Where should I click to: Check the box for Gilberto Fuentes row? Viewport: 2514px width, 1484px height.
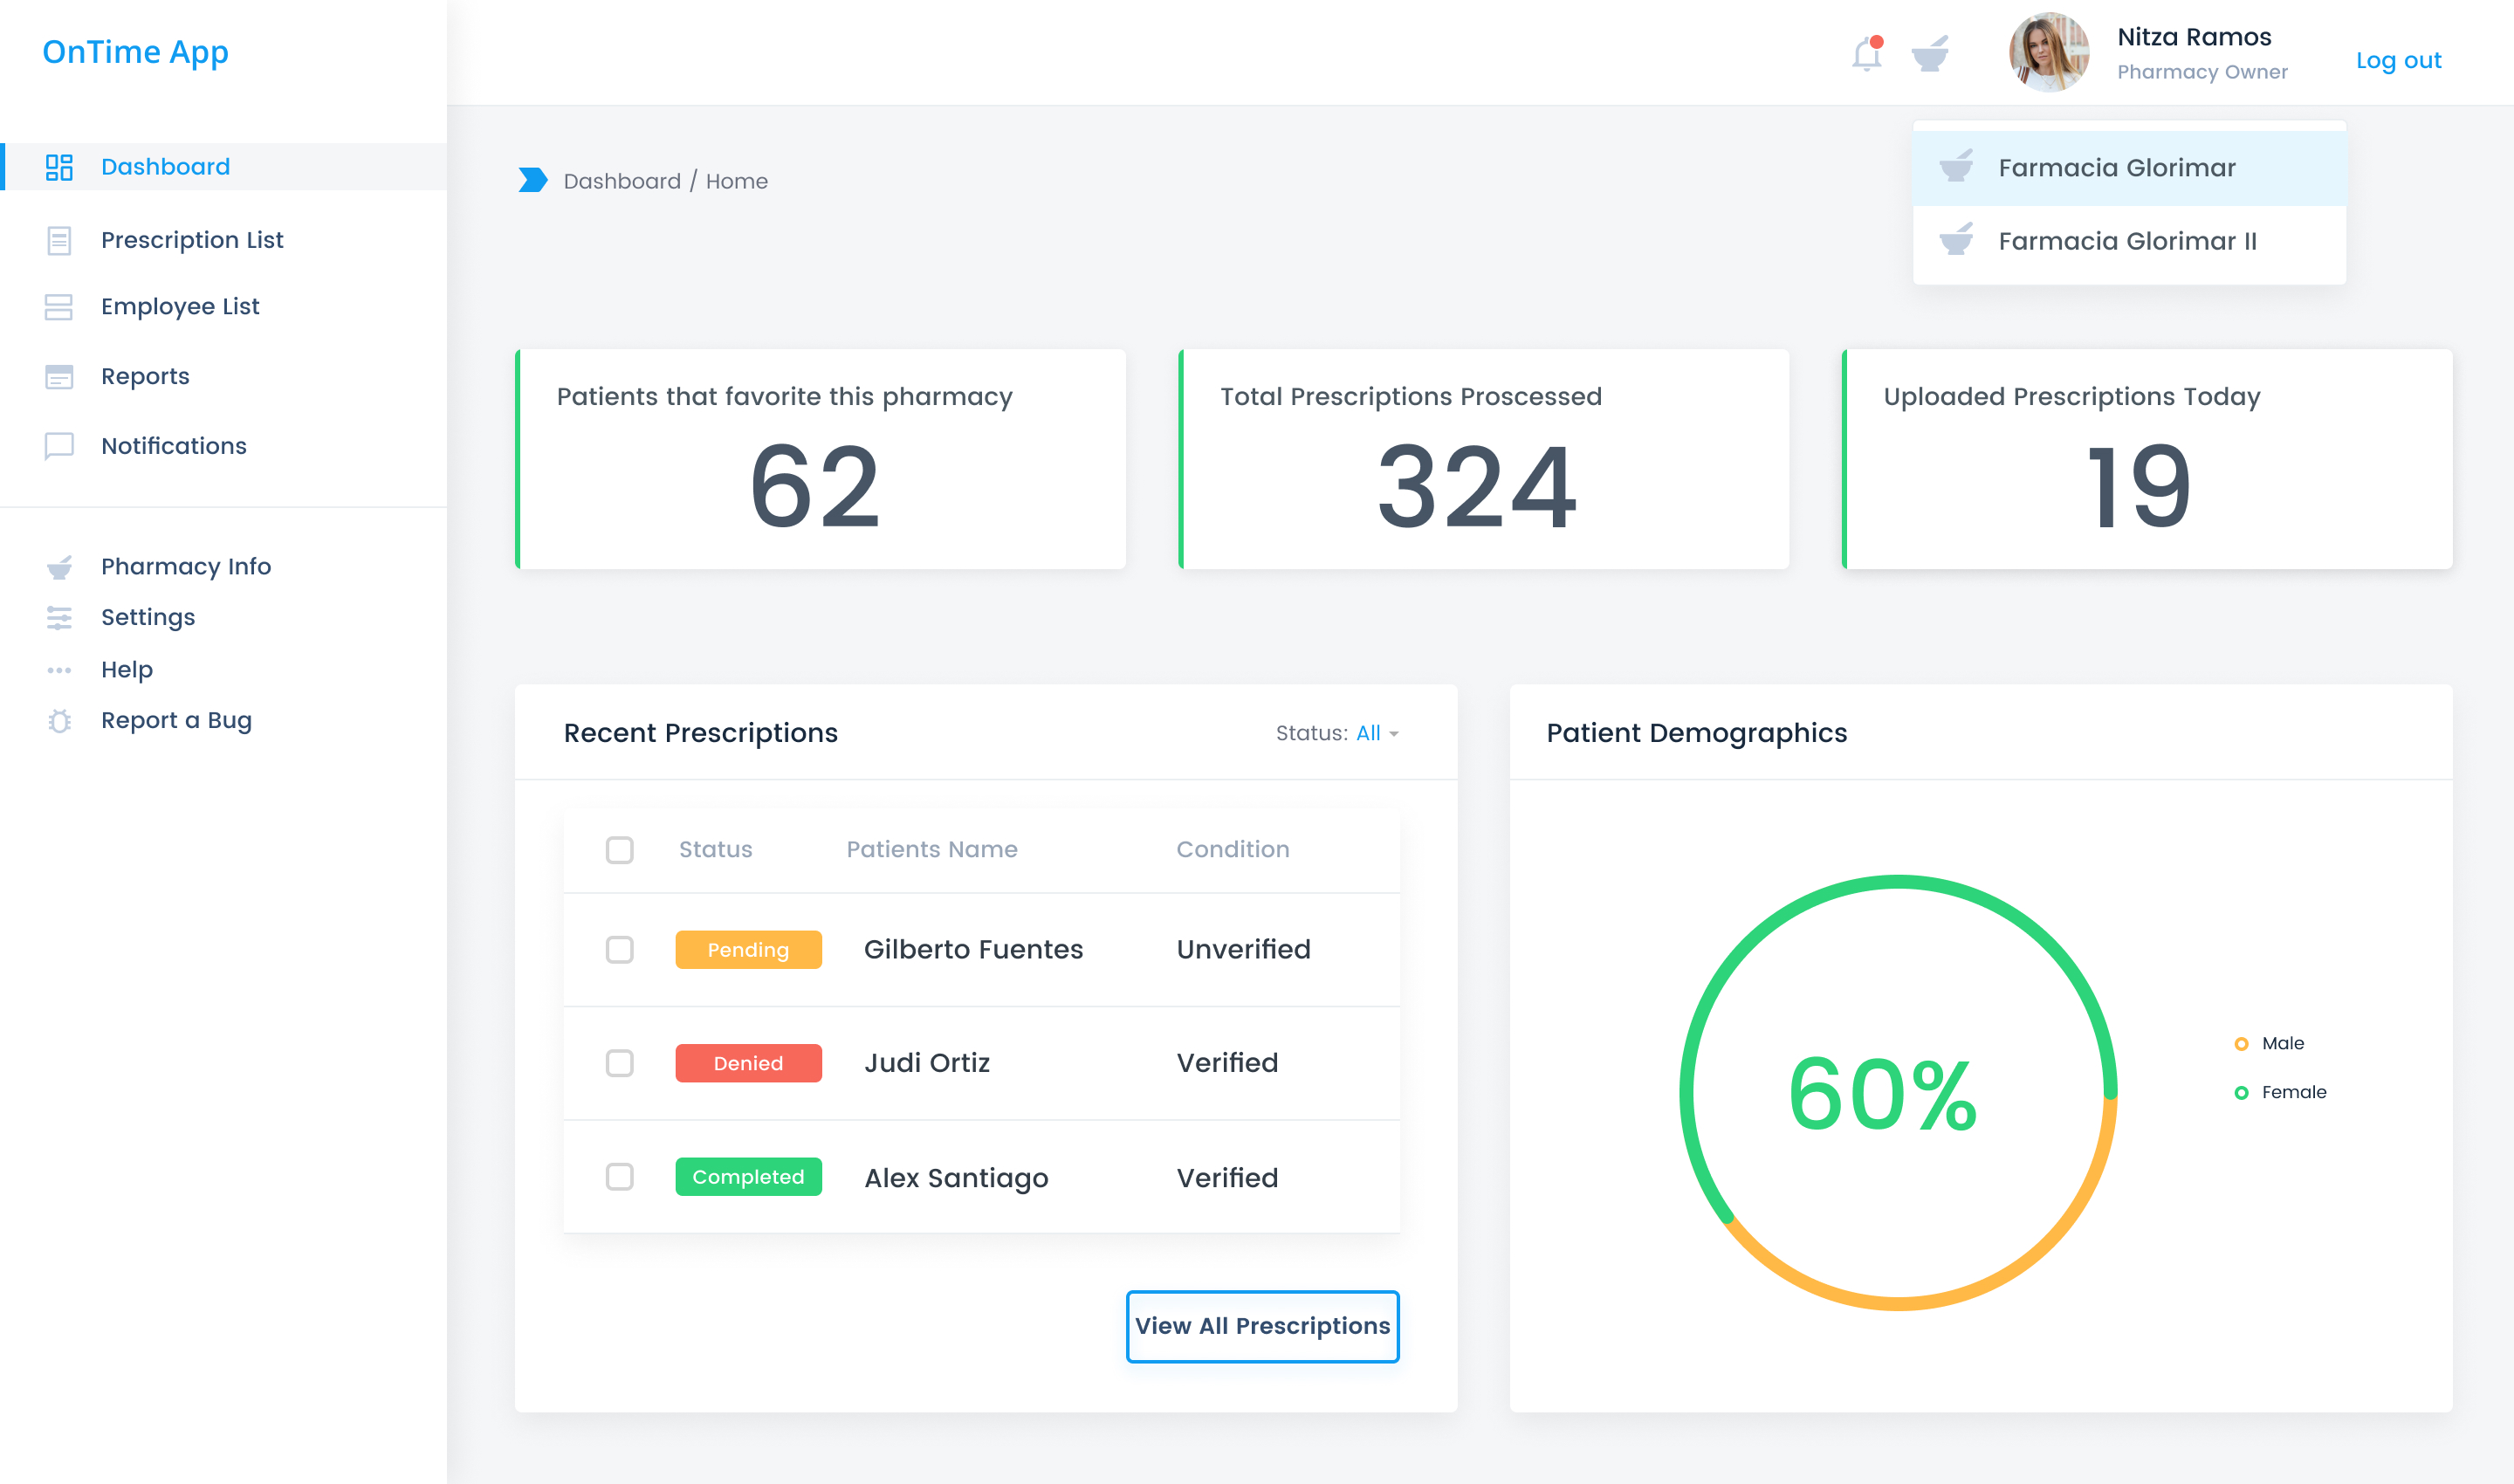click(620, 950)
